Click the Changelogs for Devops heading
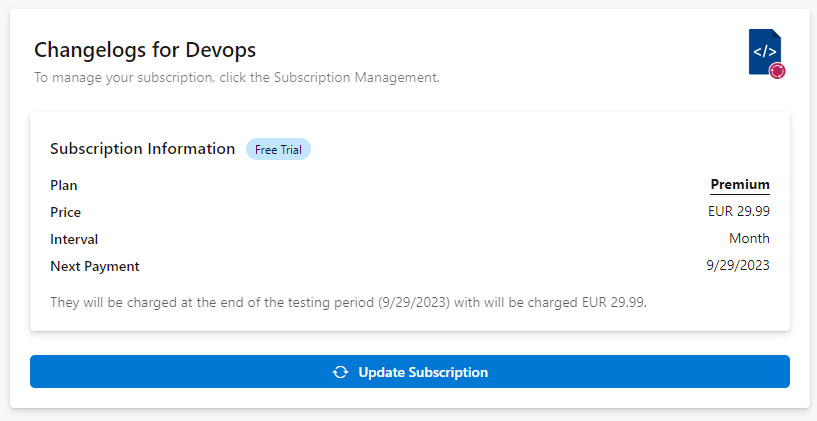The width and height of the screenshot is (817, 421). coord(145,49)
